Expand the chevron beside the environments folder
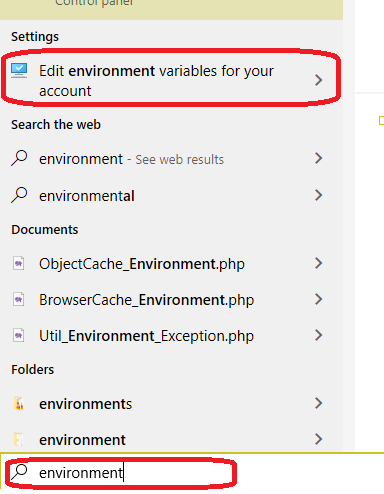The width and height of the screenshot is (384, 494). 319,403
